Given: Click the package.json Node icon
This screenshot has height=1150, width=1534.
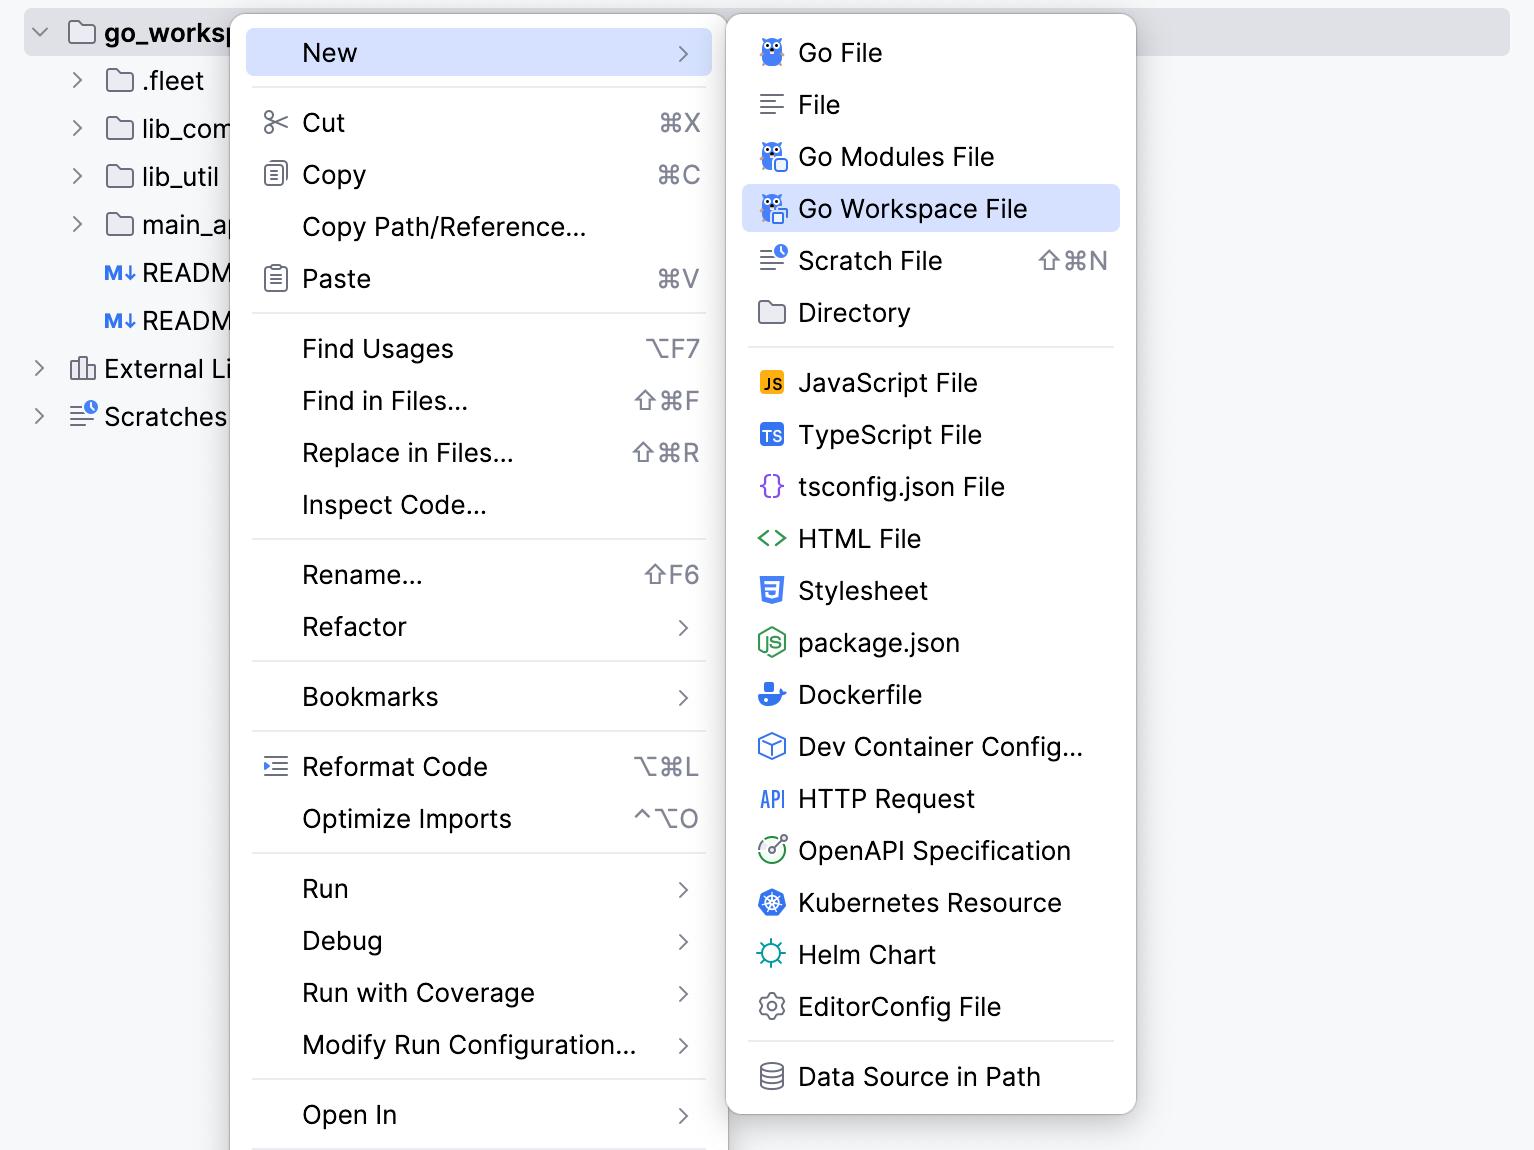Looking at the screenshot, I should [772, 643].
